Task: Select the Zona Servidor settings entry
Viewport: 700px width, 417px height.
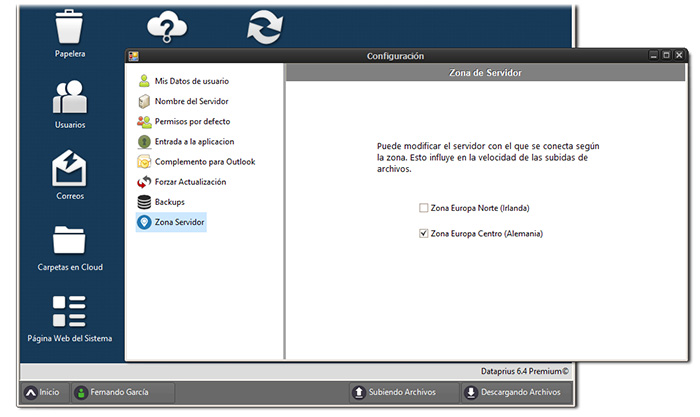Action: tap(171, 222)
